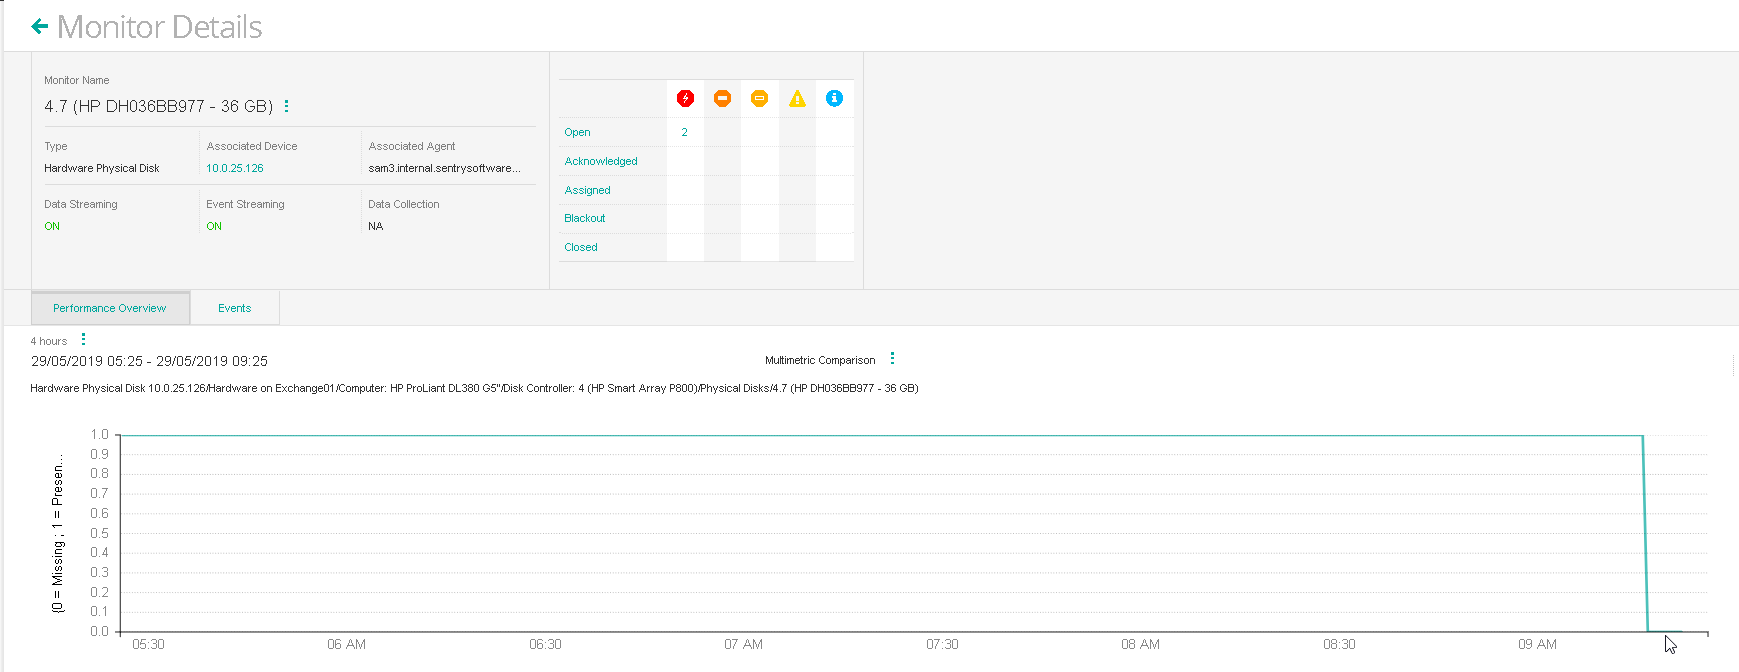Switch to the Events tab
The height and width of the screenshot is (672, 1739).
point(234,308)
